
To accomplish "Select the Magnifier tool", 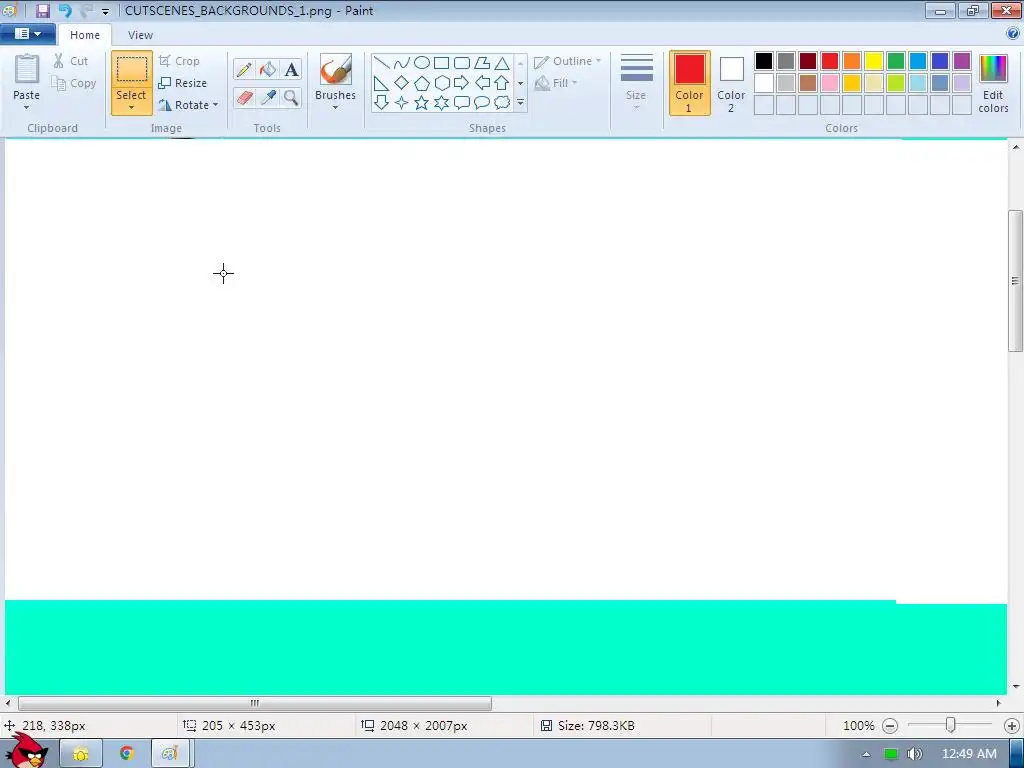I will 291,97.
